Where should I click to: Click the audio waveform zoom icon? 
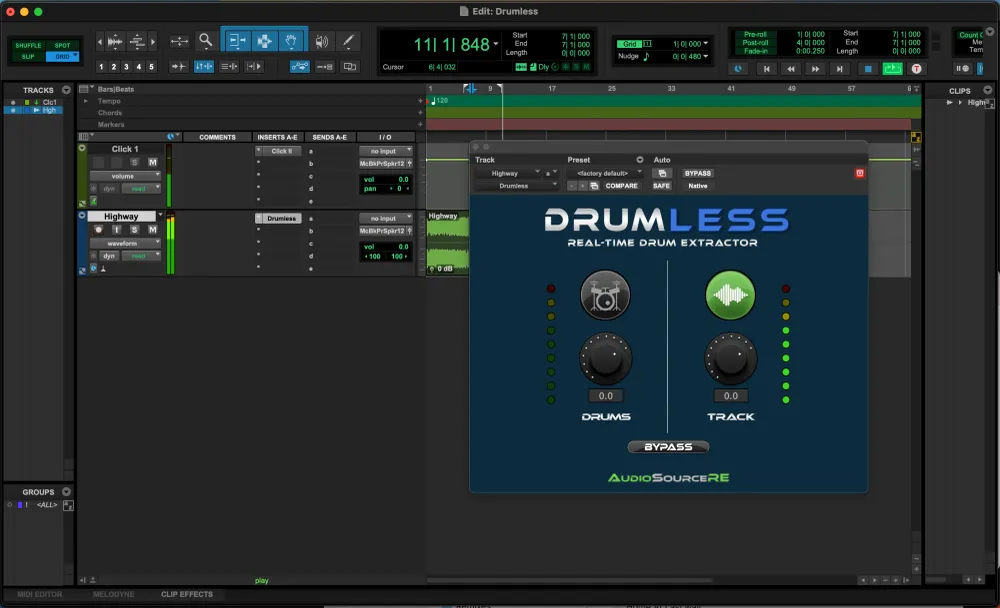tap(115, 41)
